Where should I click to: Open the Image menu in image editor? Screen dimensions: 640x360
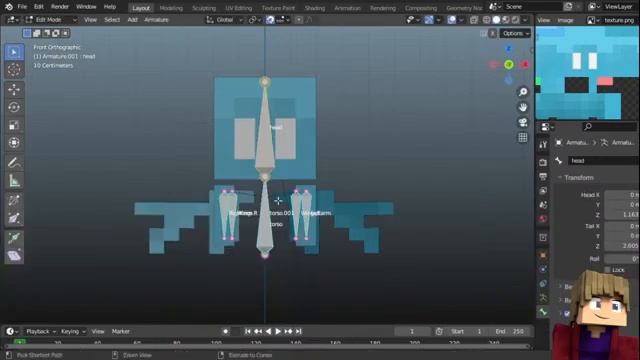[x=565, y=20]
